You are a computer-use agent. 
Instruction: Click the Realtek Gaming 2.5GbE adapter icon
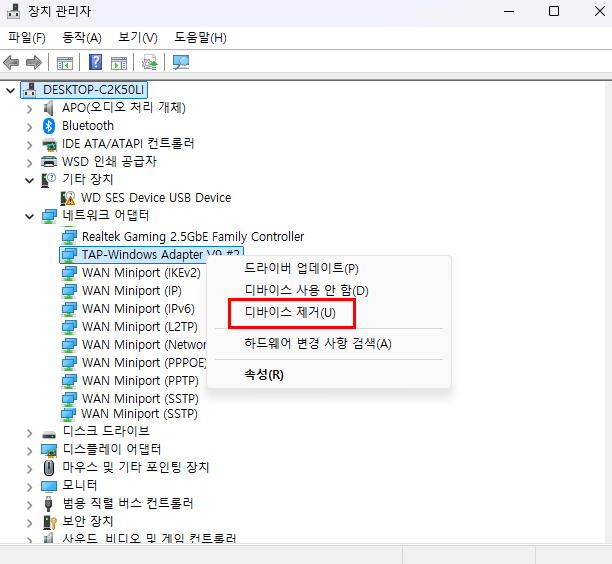tap(69, 237)
